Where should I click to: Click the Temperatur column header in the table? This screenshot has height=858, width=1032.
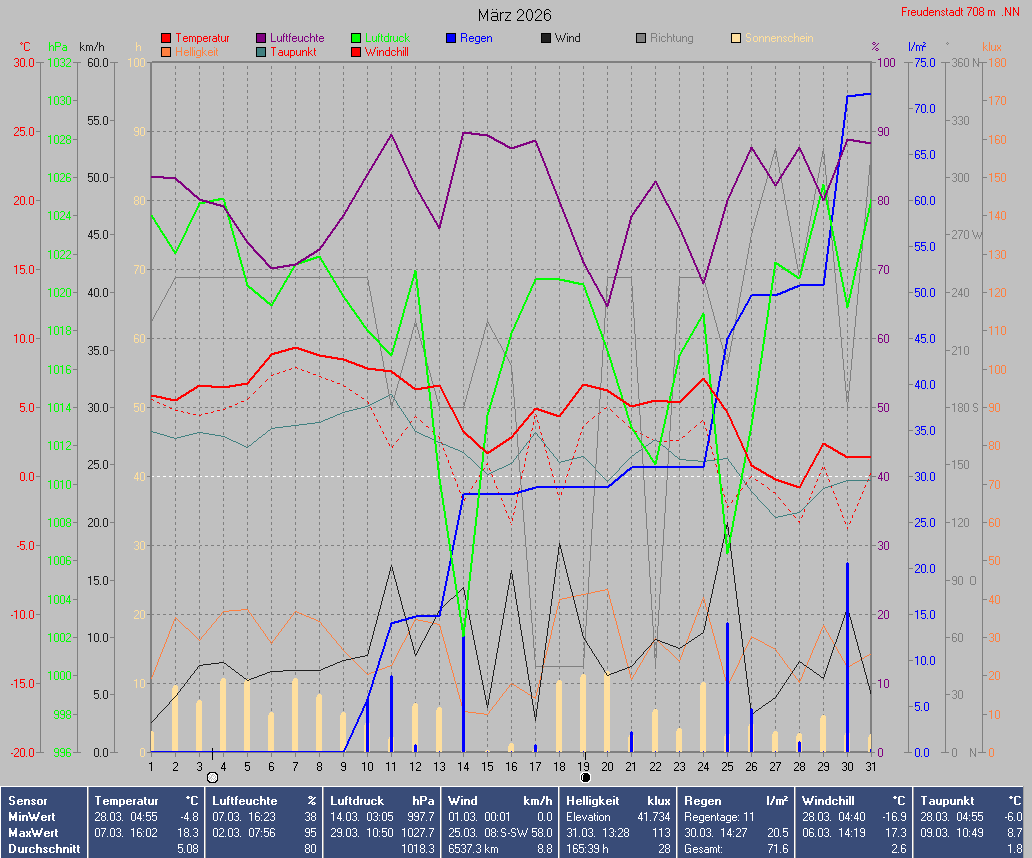point(127,801)
